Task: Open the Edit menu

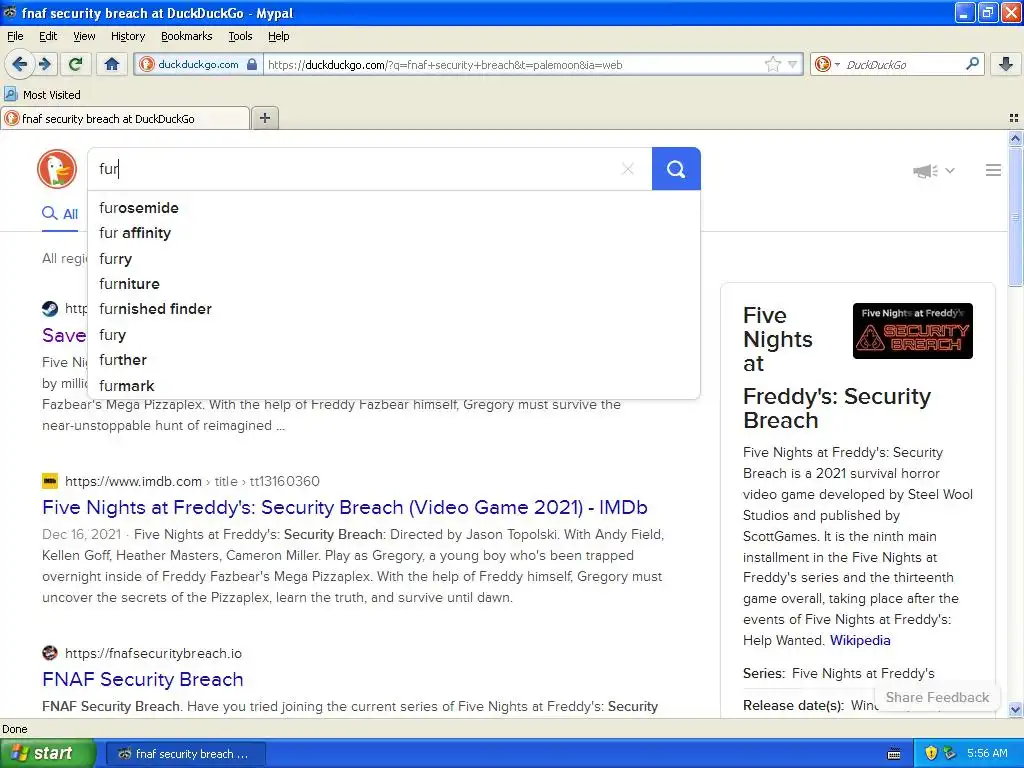Action: [x=48, y=36]
